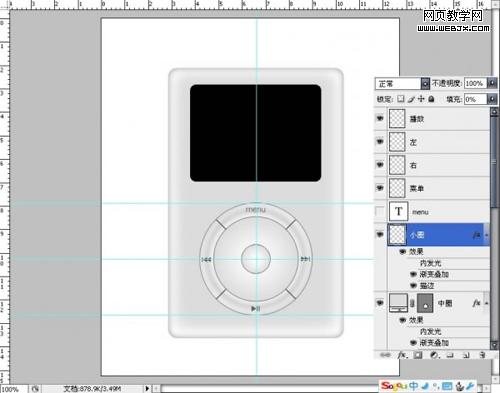This screenshot has height=393, width=500.
Task: Create a new layer group icon
Action: [x=450, y=355]
